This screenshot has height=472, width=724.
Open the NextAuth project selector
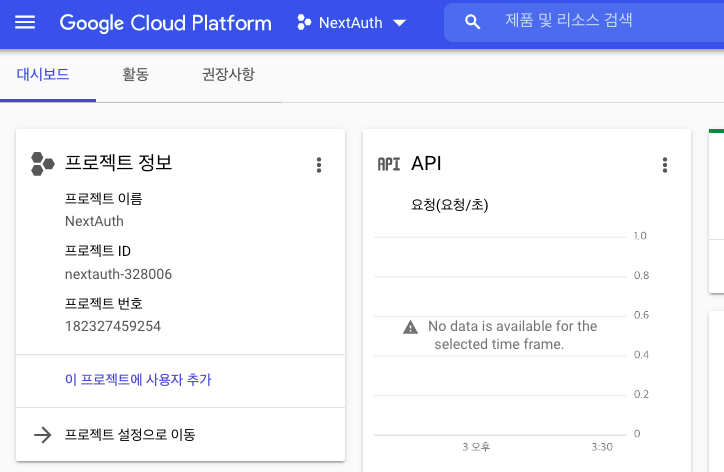pyautogui.click(x=351, y=22)
